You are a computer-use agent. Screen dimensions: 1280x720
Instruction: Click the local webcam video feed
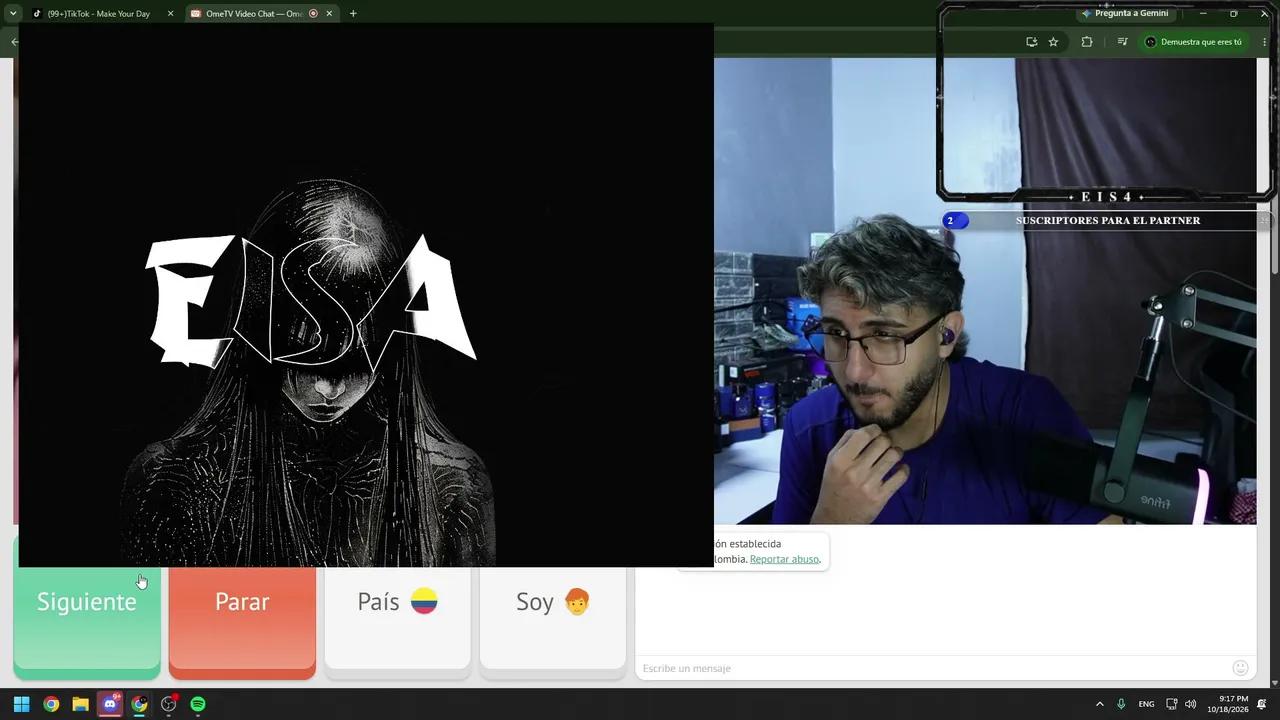click(x=985, y=291)
